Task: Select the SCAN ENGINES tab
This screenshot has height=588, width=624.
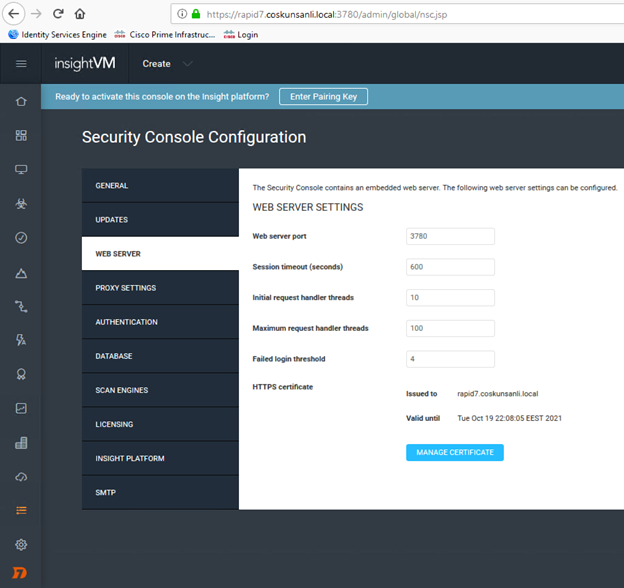Action: pyautogui.click(x=160, y=390)
